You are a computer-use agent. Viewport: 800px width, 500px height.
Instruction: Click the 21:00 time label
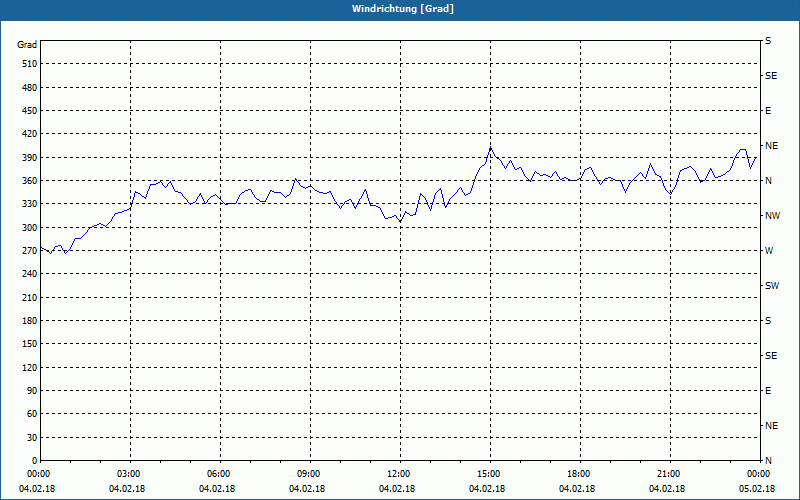point(667,474)
